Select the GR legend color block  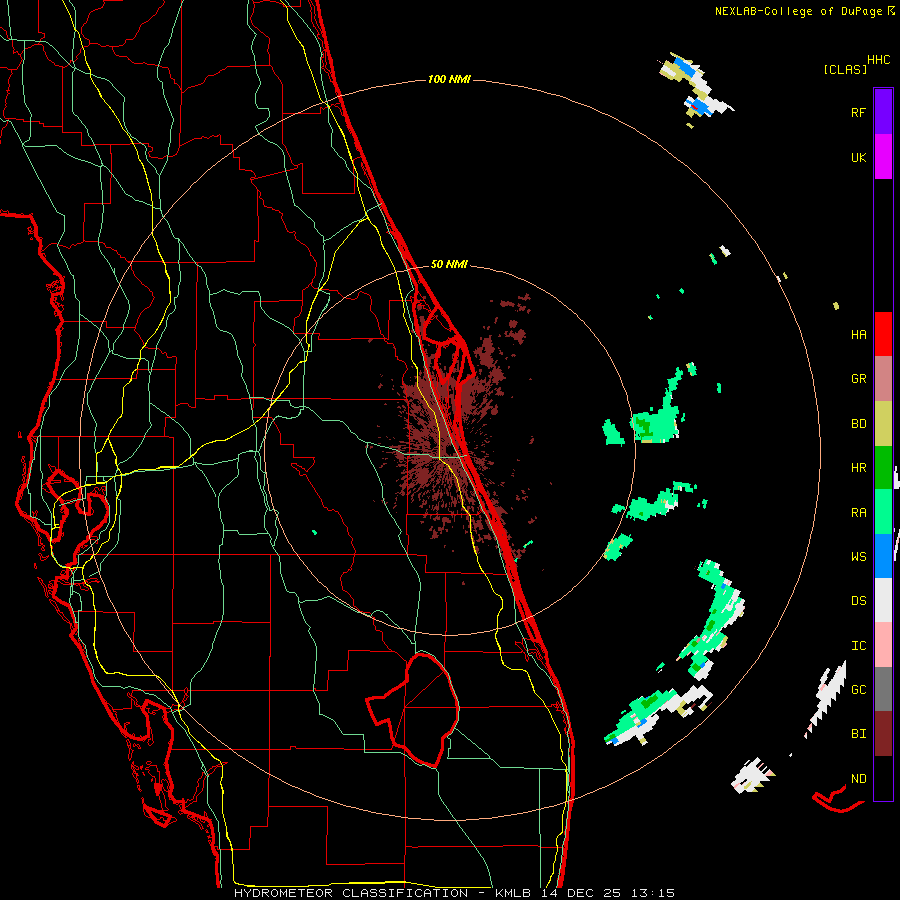coord(883,379)
